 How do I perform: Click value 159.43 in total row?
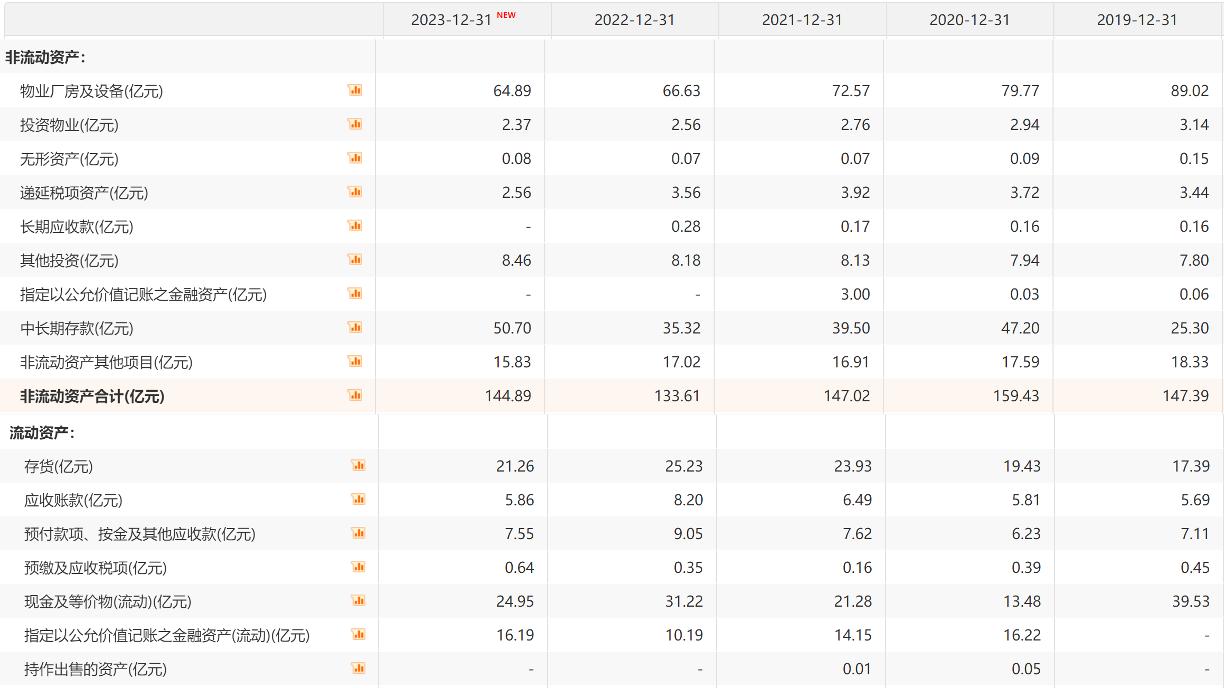[x=1016, y=396]
